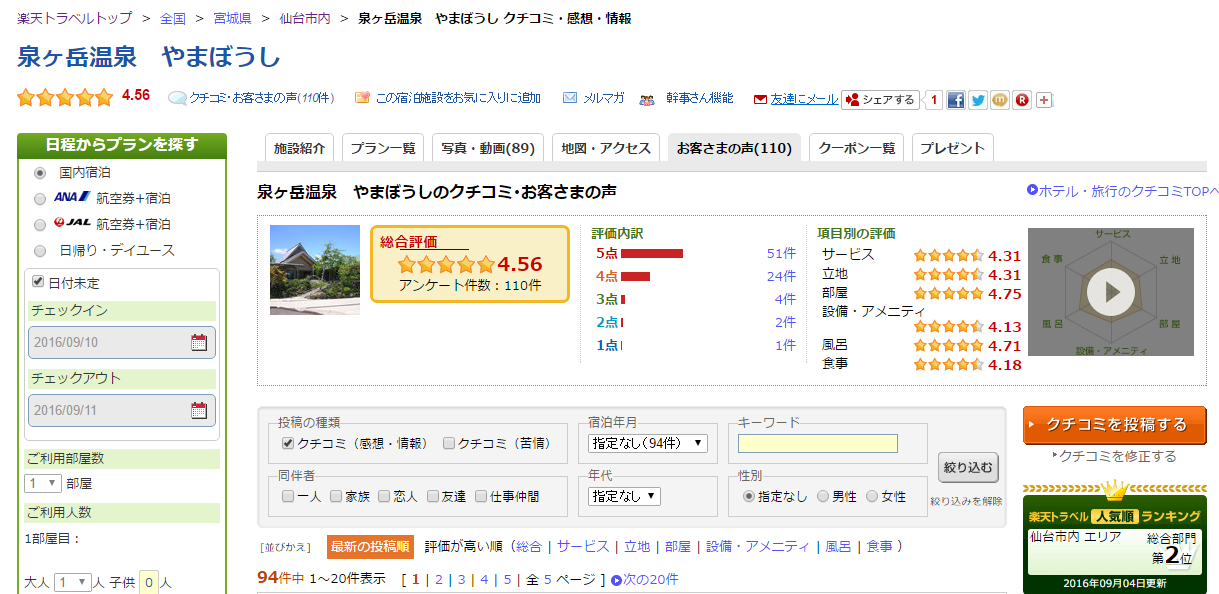Expand the 宿泊年月 dropdown
The width and height of the screenshot is (1219, 594).
[x=648, y=443]
